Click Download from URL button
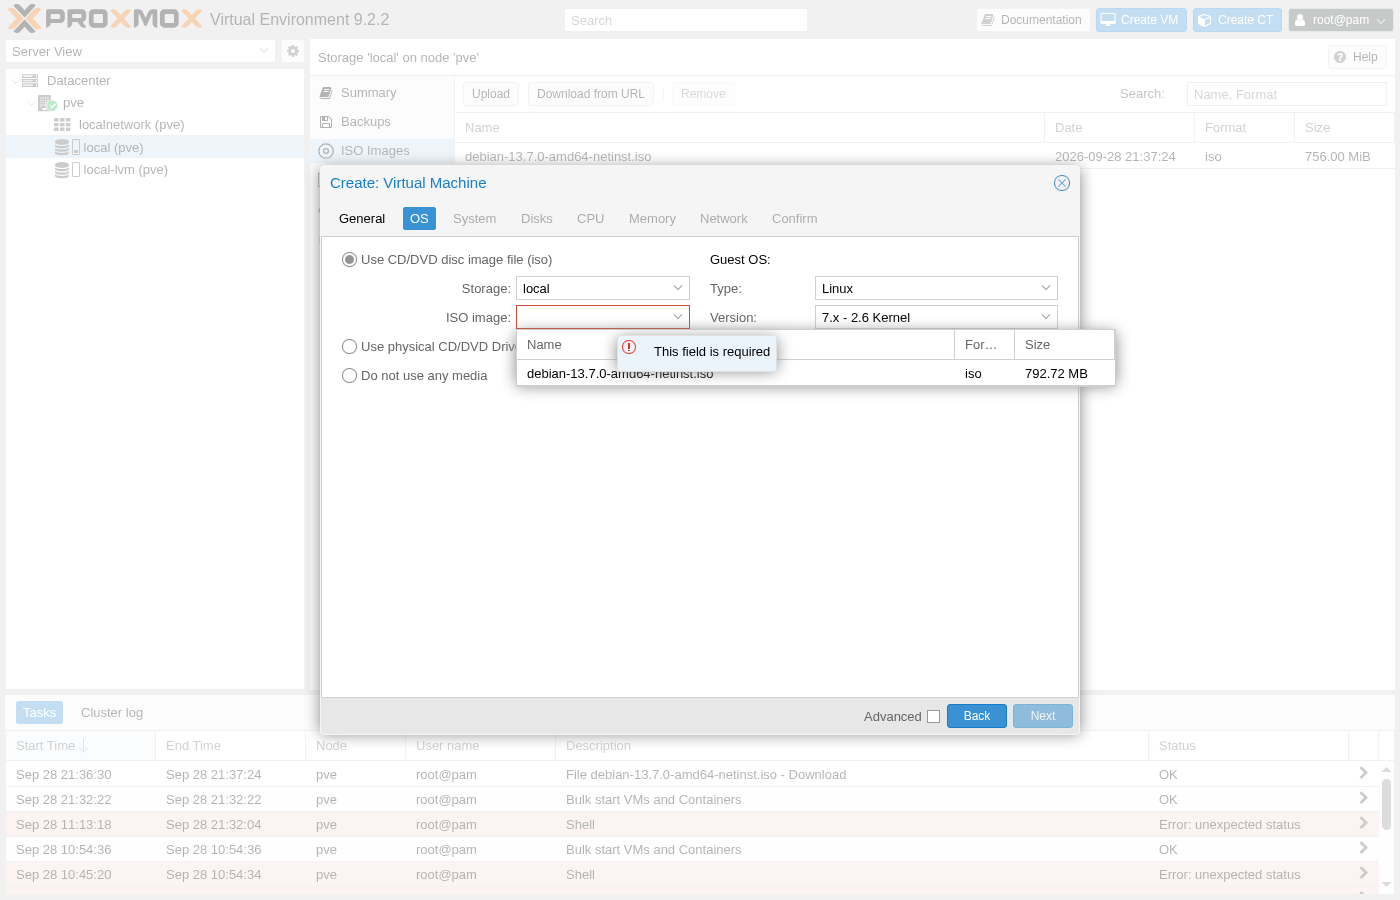This screenshot has height=900, width=1400. 591,94
